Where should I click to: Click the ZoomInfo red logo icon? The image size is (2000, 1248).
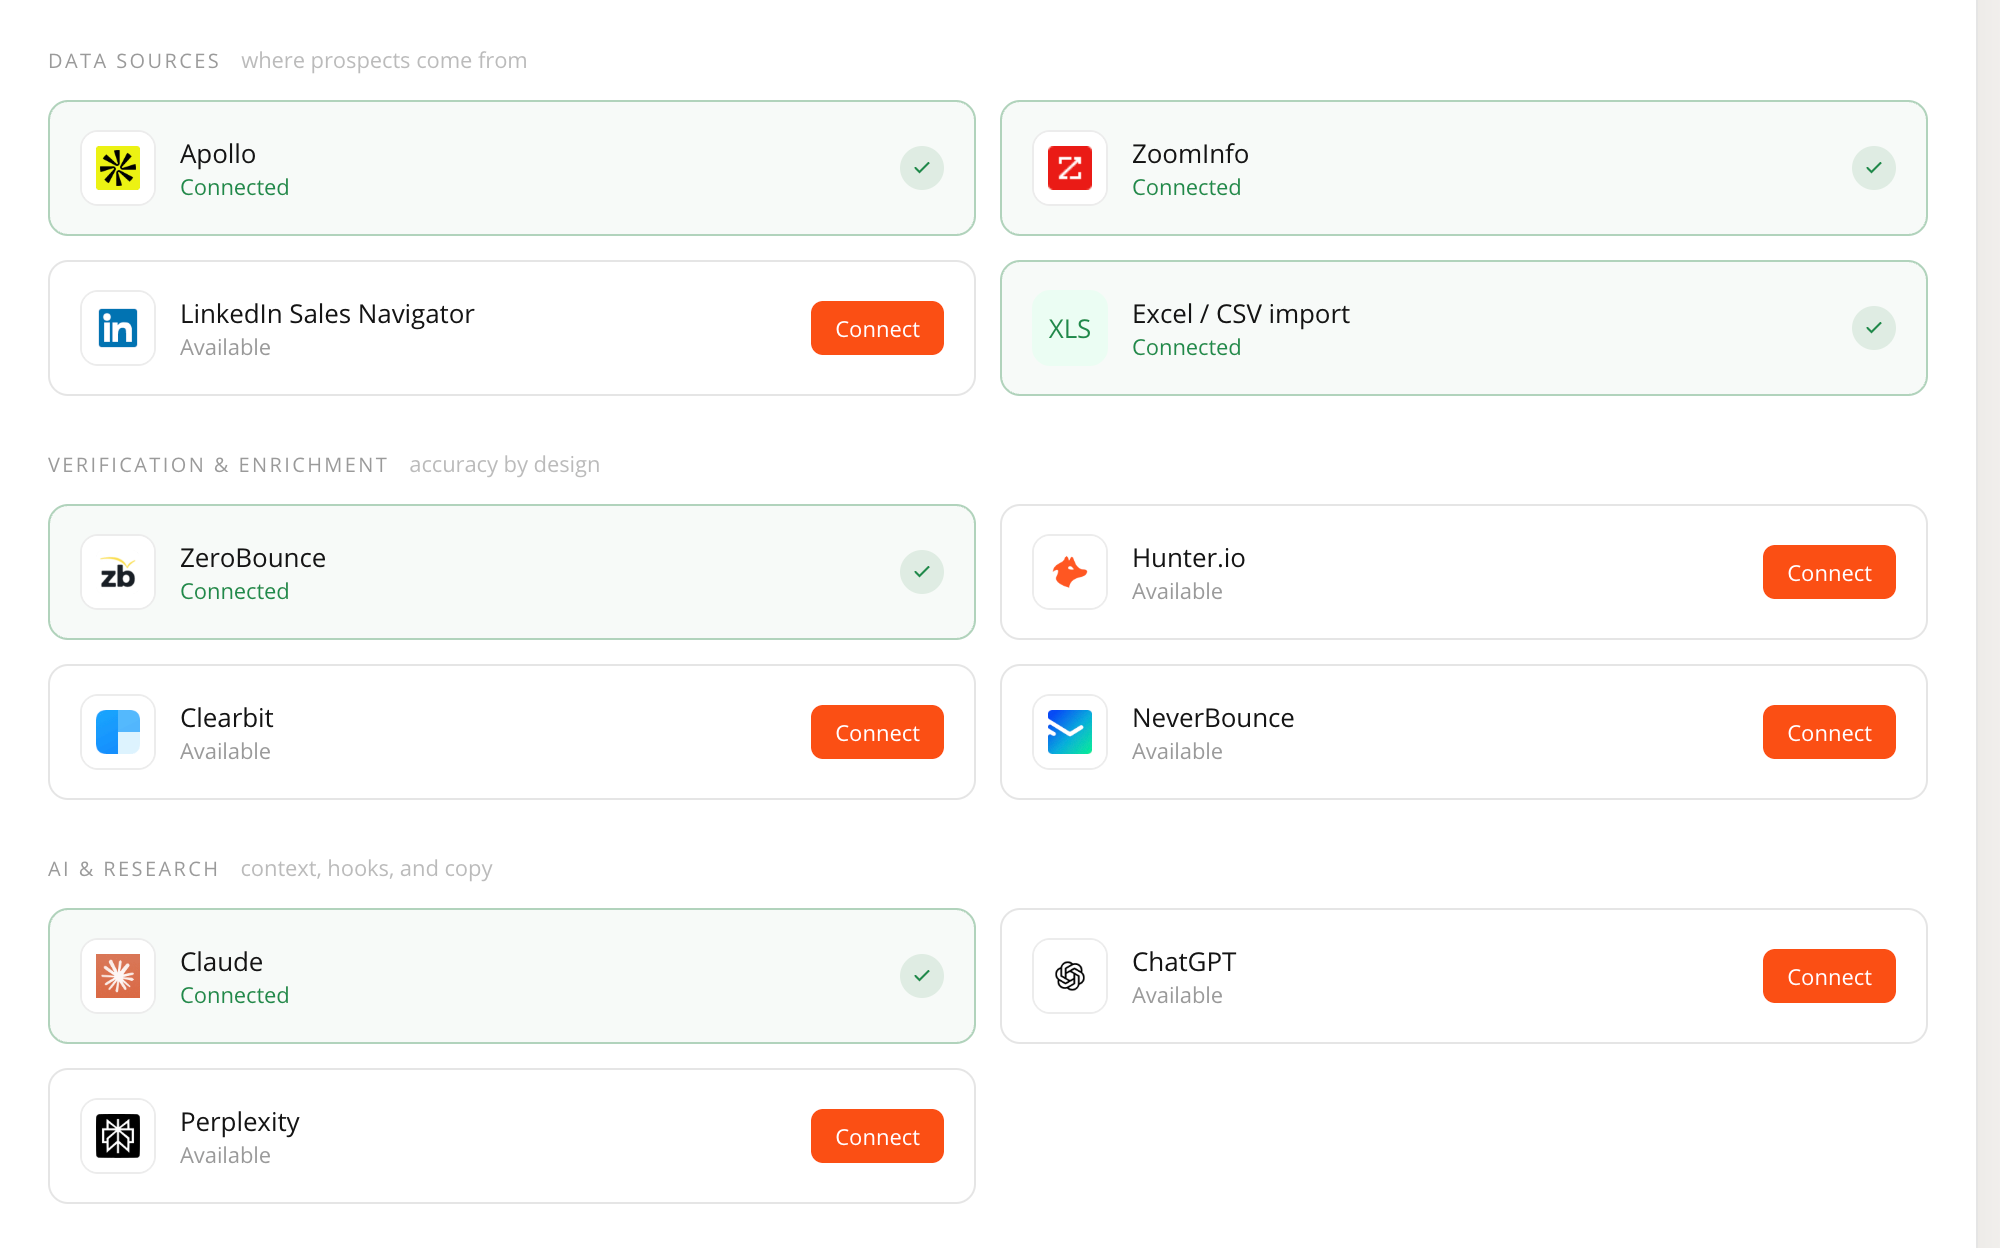(1070, 168)
